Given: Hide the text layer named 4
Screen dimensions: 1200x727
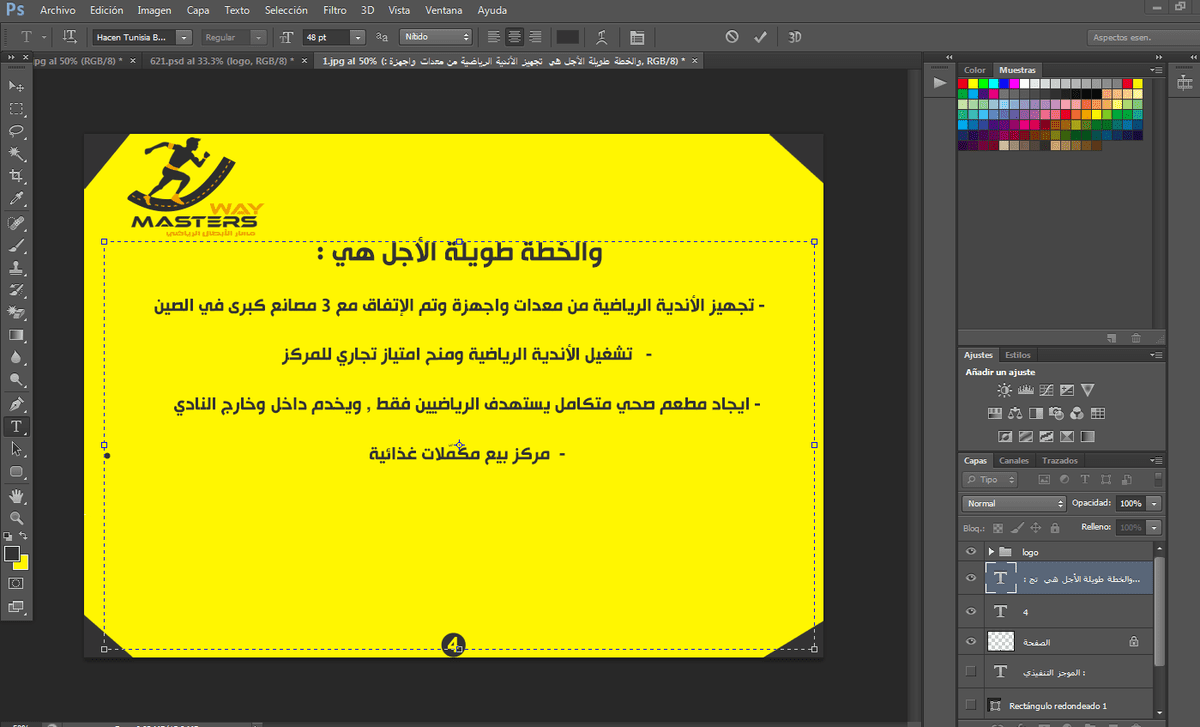Looking at the screenshot, I should click(x=970, y=611).
